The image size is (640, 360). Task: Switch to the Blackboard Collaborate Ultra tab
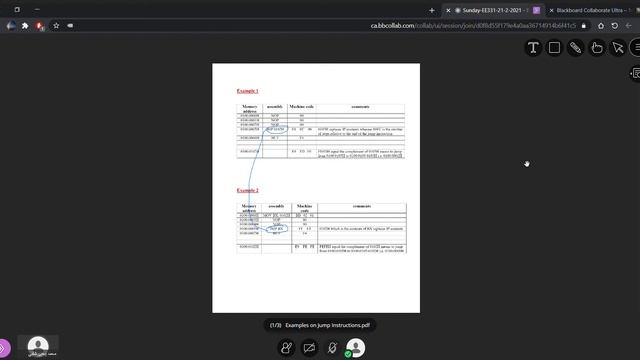coord(593,10)
